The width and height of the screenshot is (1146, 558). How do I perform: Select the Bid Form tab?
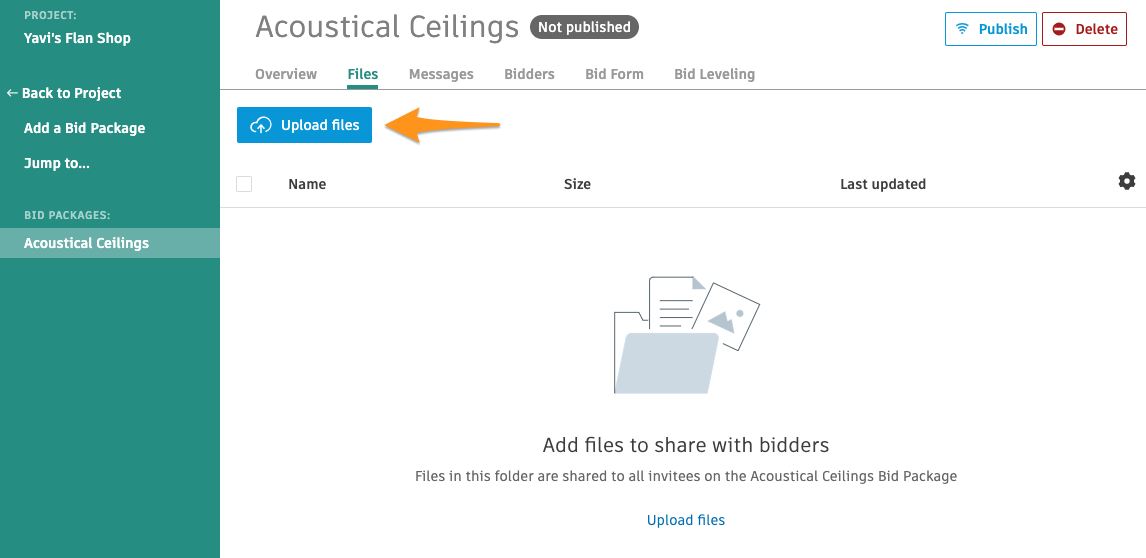tap(614, 74)
